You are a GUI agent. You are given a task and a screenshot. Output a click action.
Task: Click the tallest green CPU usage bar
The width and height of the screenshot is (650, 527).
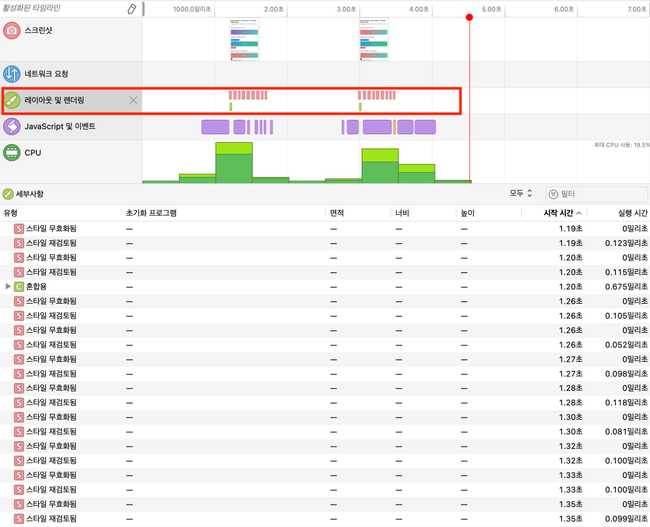[234, 165]
